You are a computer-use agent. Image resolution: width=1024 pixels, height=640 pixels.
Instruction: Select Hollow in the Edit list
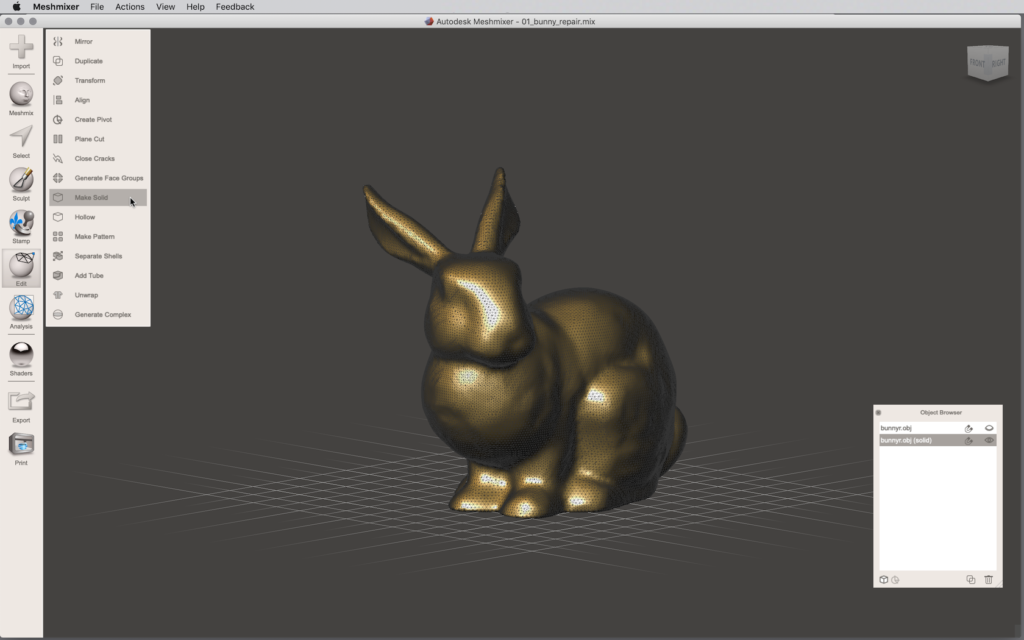[85, 217]
